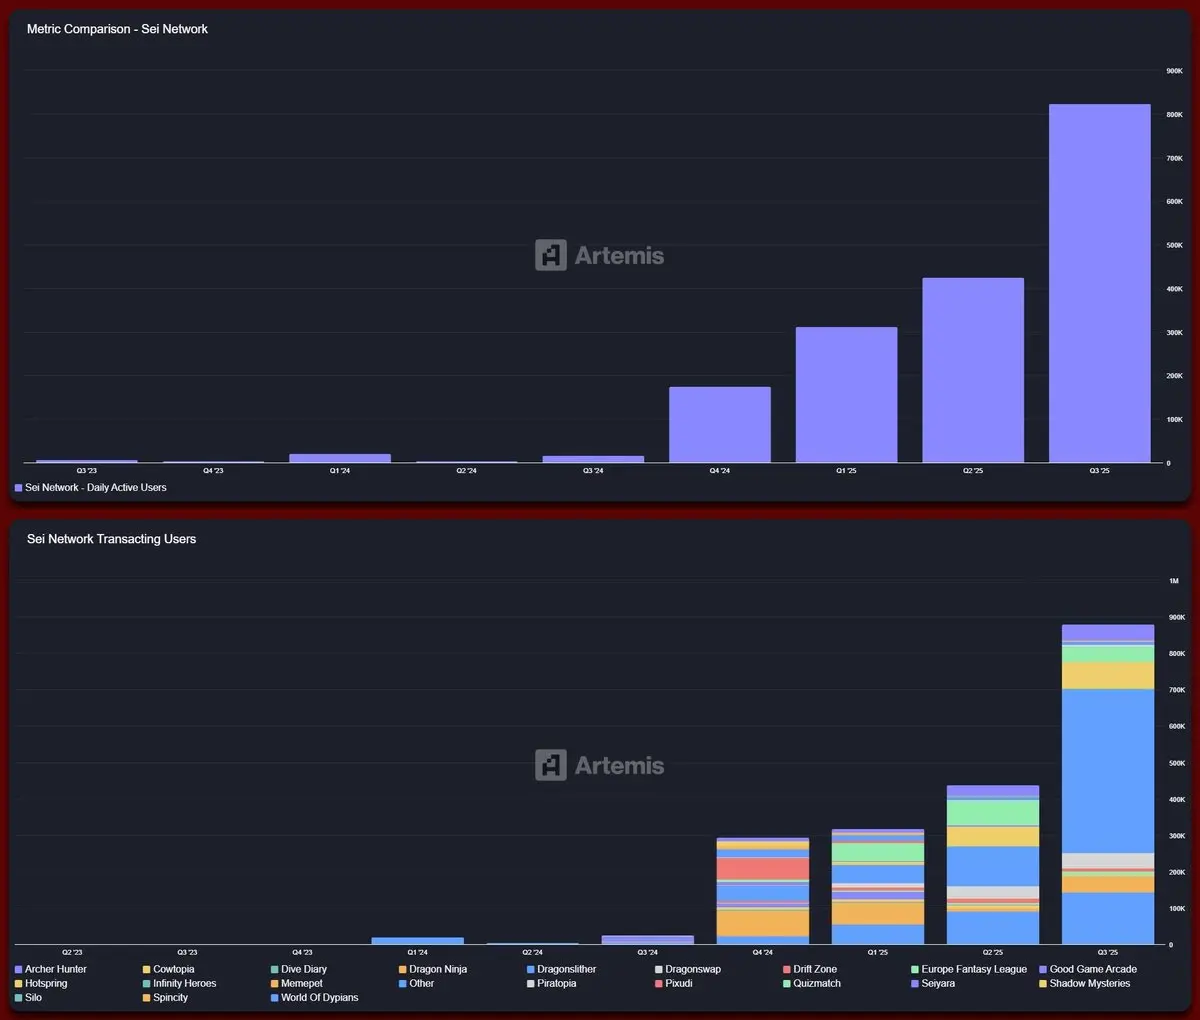This screenshot has height=1020, width=1200.
Task: Toggle the Archer Hunter legend entry
Action: [x=51, y=969]
